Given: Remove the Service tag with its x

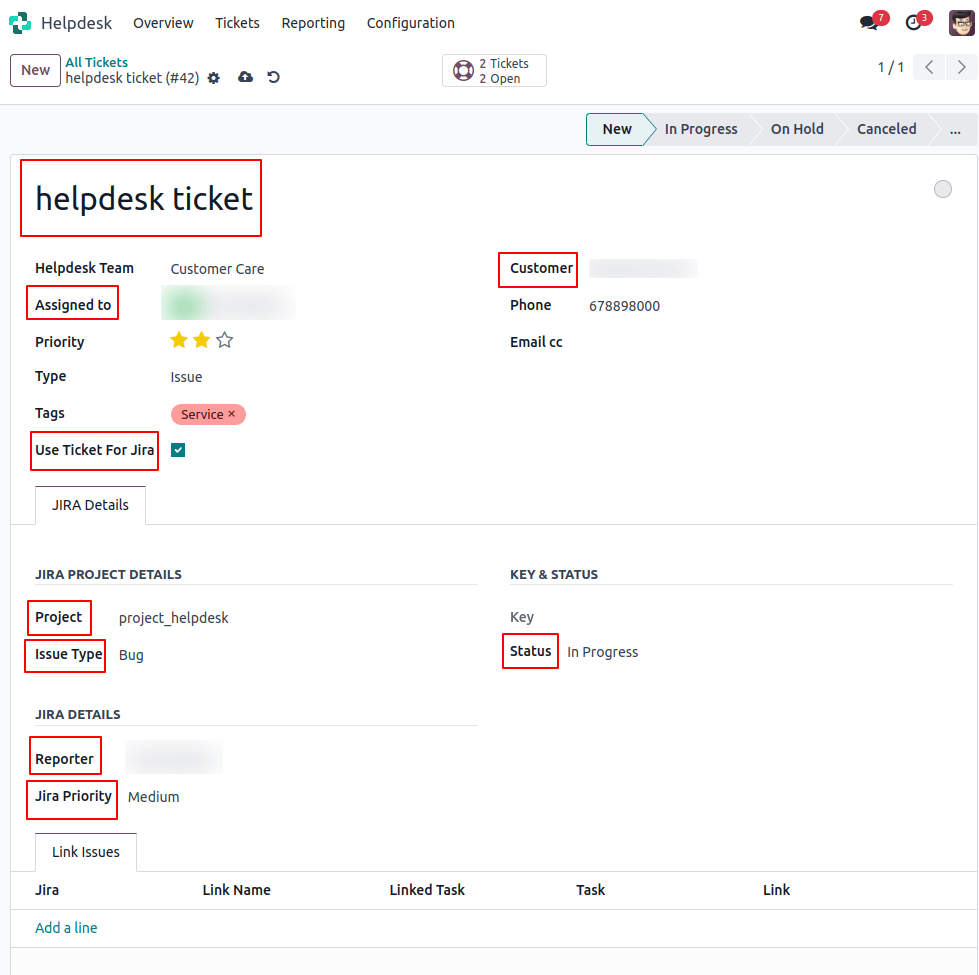Looking at the screenshot, I should point(232,414).
